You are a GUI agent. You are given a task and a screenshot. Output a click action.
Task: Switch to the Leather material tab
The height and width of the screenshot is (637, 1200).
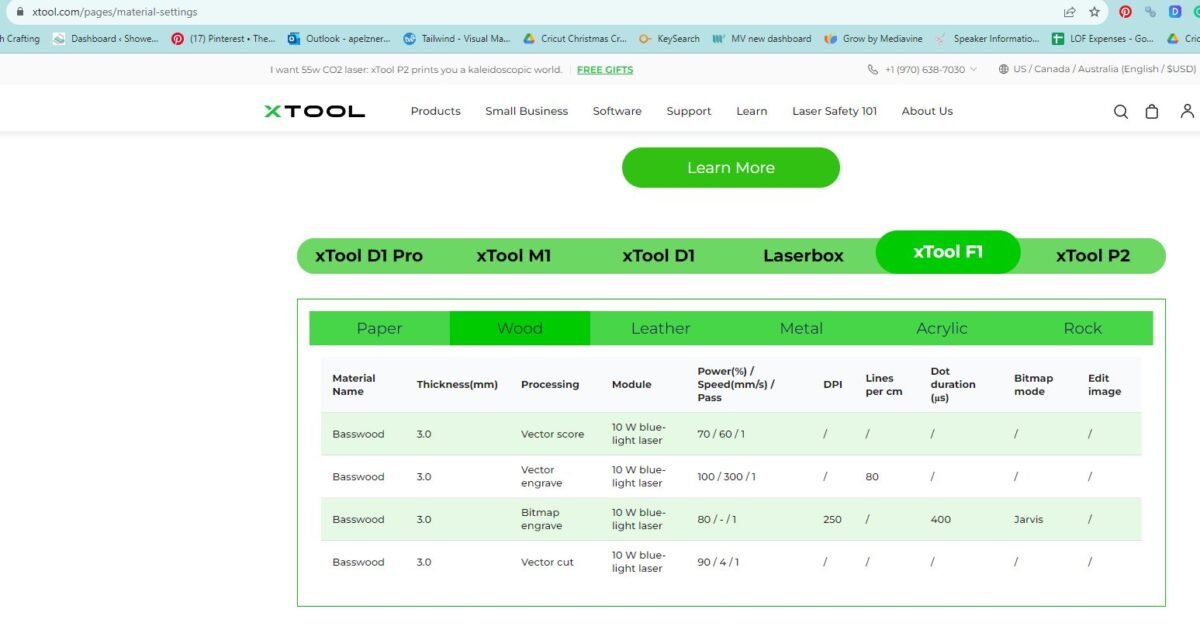[660, 328]
